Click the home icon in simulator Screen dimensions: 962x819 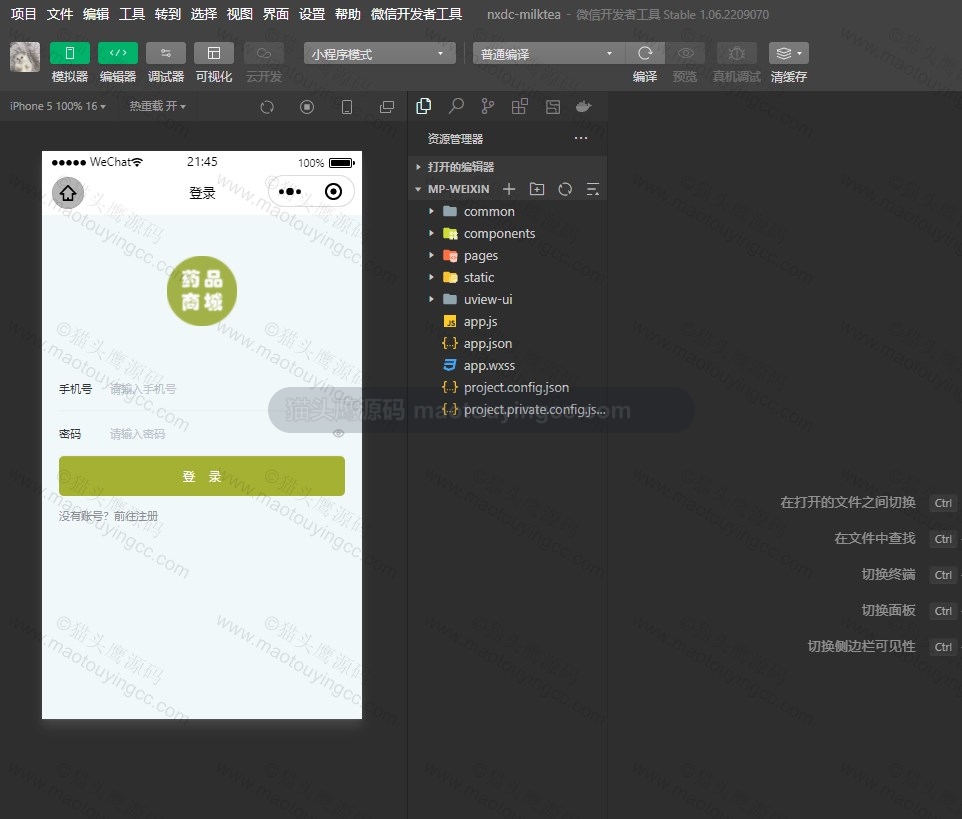pos(68,193)
